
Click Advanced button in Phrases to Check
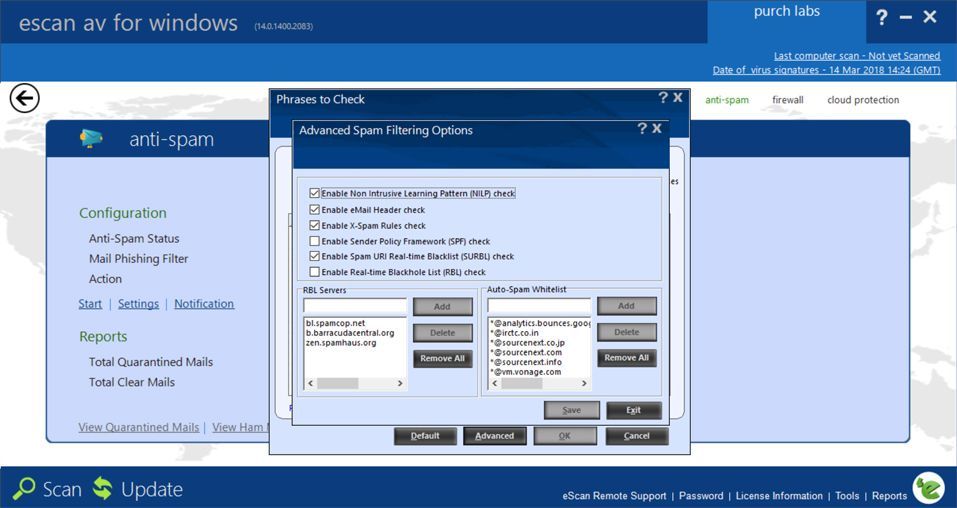(495, 436)
